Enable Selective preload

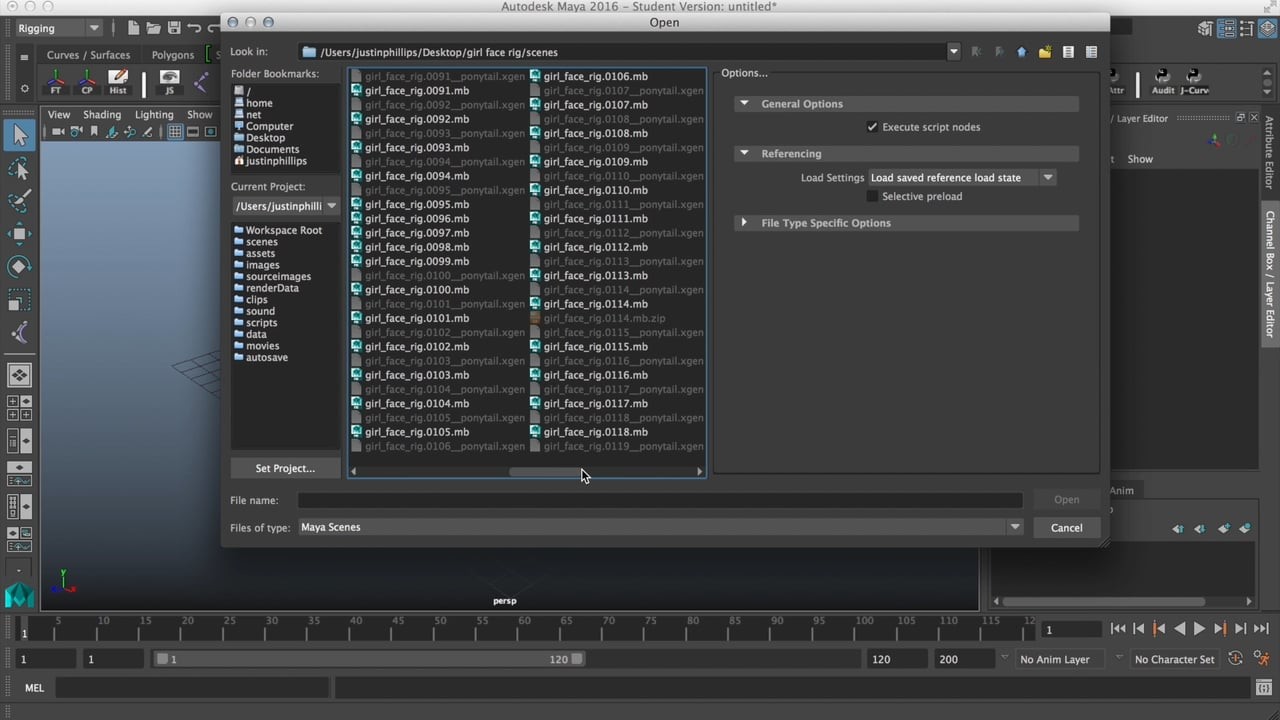(871, 196)
